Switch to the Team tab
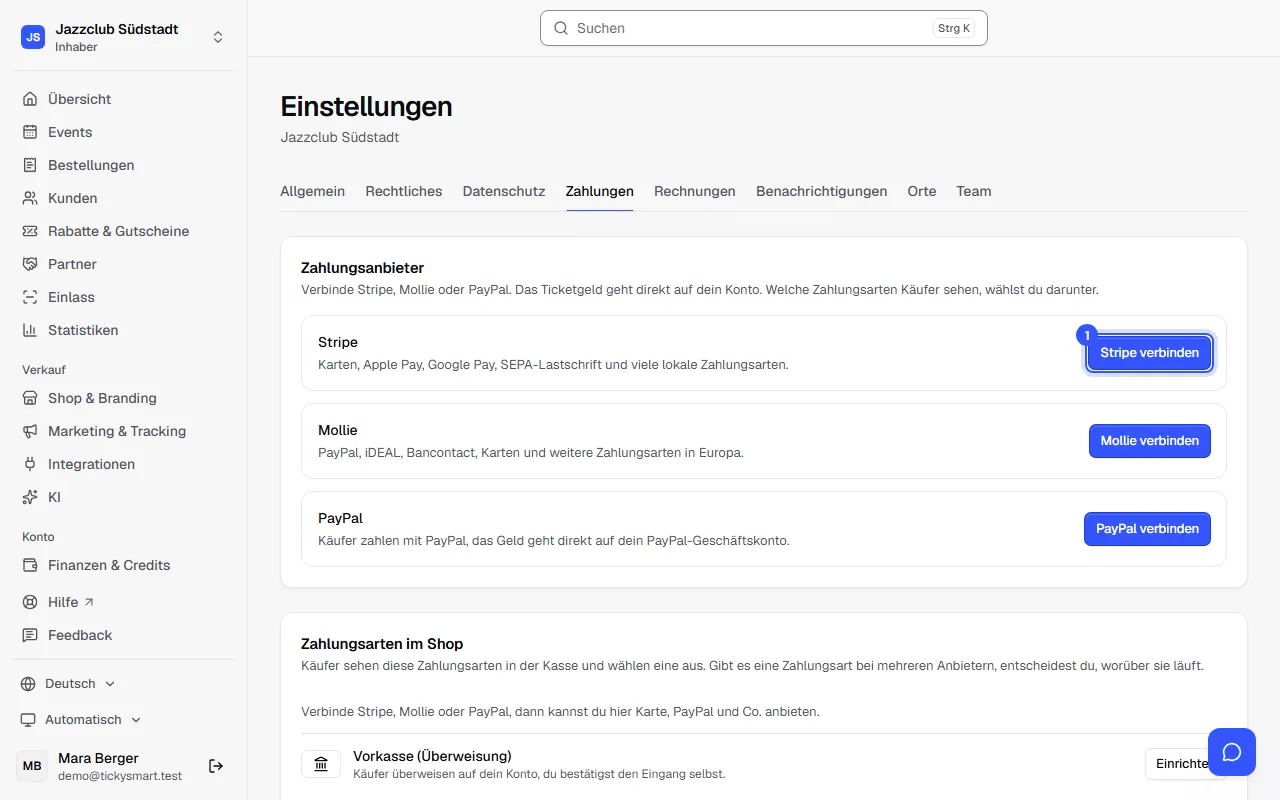Viewport: 1280px width, 800px height. pyautogui.click(x=974, y=191)
